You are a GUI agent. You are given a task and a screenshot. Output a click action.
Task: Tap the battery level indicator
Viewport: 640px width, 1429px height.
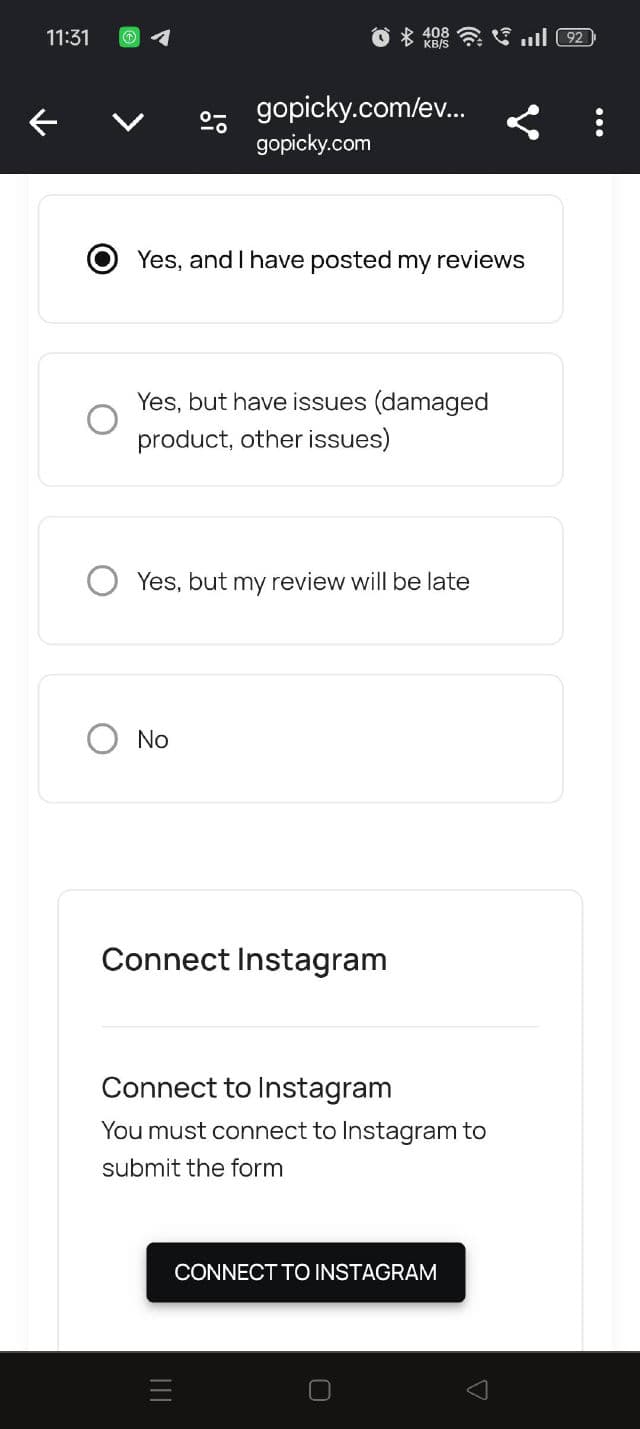tap(575, 38)
